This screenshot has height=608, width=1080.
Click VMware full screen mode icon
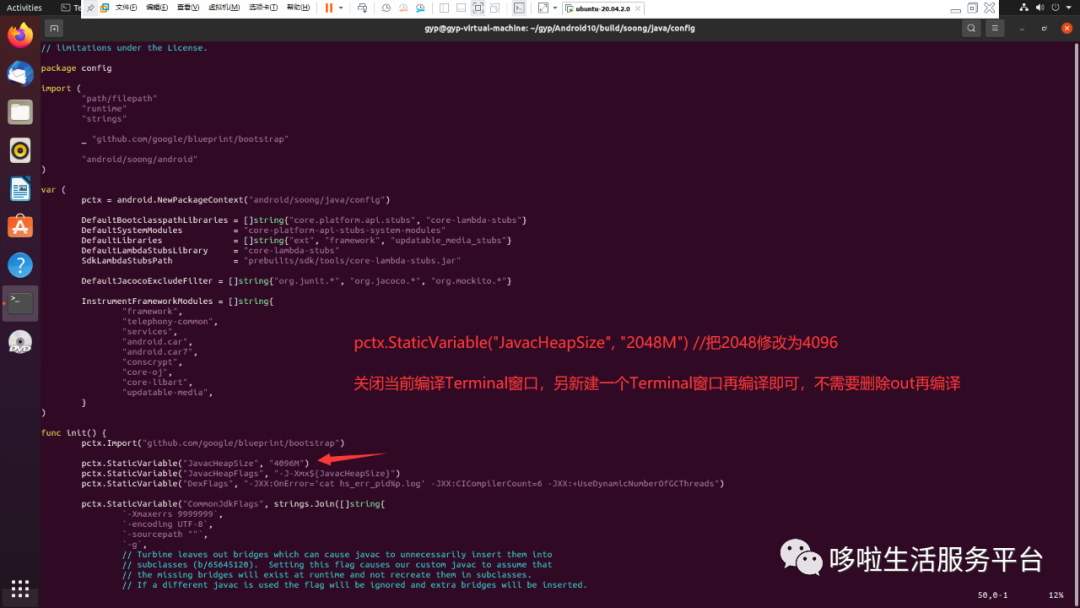(478, 8)
